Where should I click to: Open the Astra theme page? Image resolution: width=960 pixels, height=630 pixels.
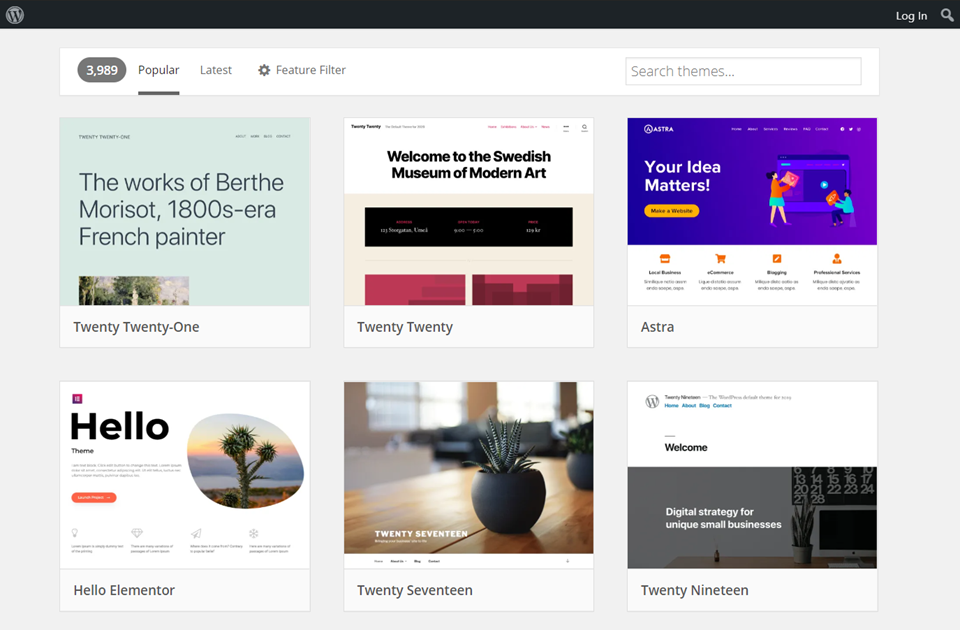point(656,327)
